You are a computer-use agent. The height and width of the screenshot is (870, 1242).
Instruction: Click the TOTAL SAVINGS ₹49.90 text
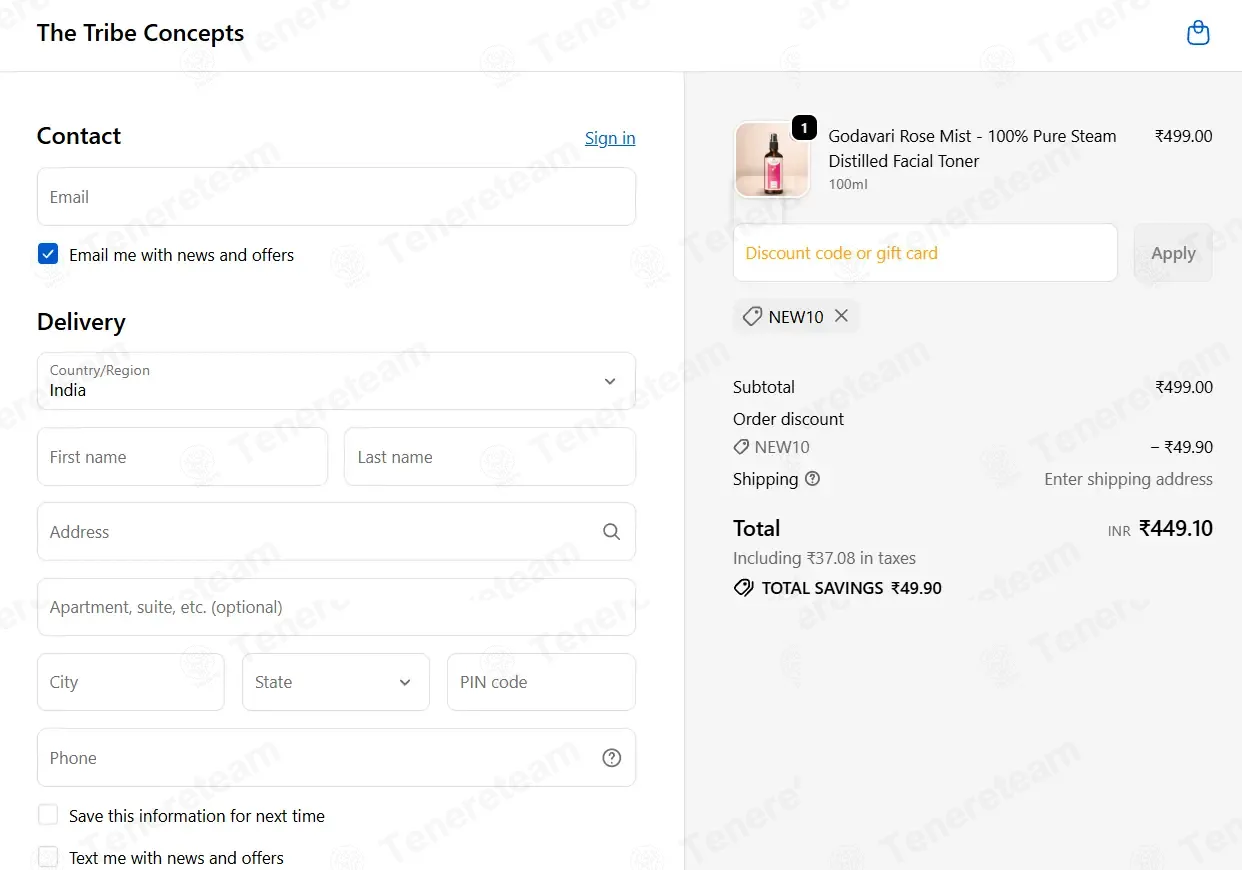point(852,588)
